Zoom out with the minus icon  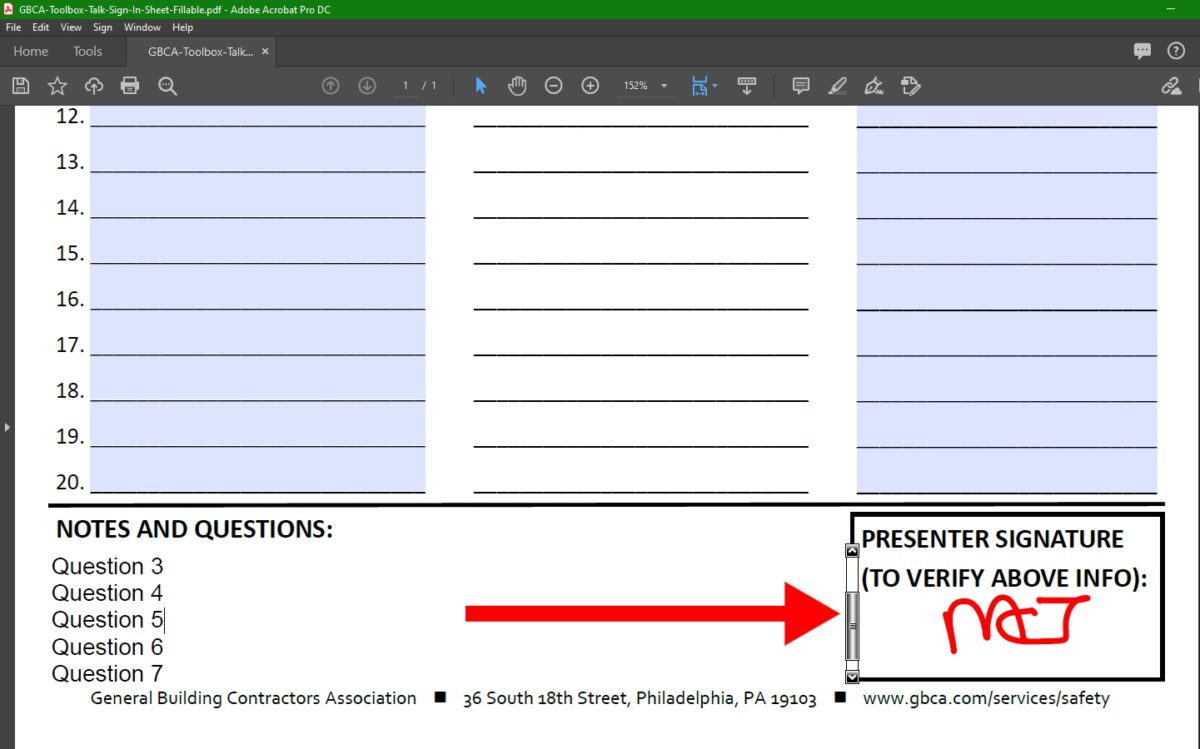coord(553,85)
